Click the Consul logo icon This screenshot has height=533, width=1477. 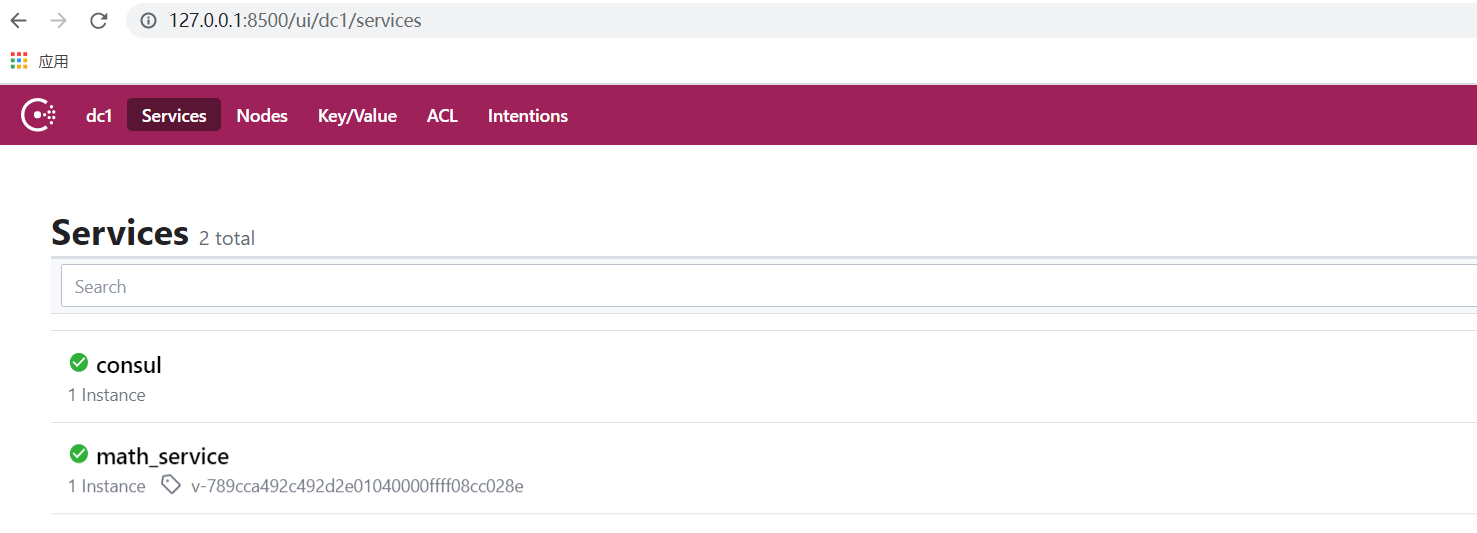[x=38, y=115]
